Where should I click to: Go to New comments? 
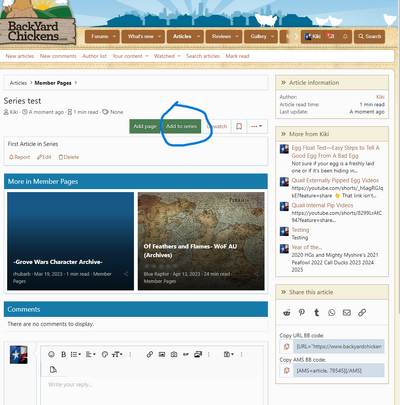58,56
